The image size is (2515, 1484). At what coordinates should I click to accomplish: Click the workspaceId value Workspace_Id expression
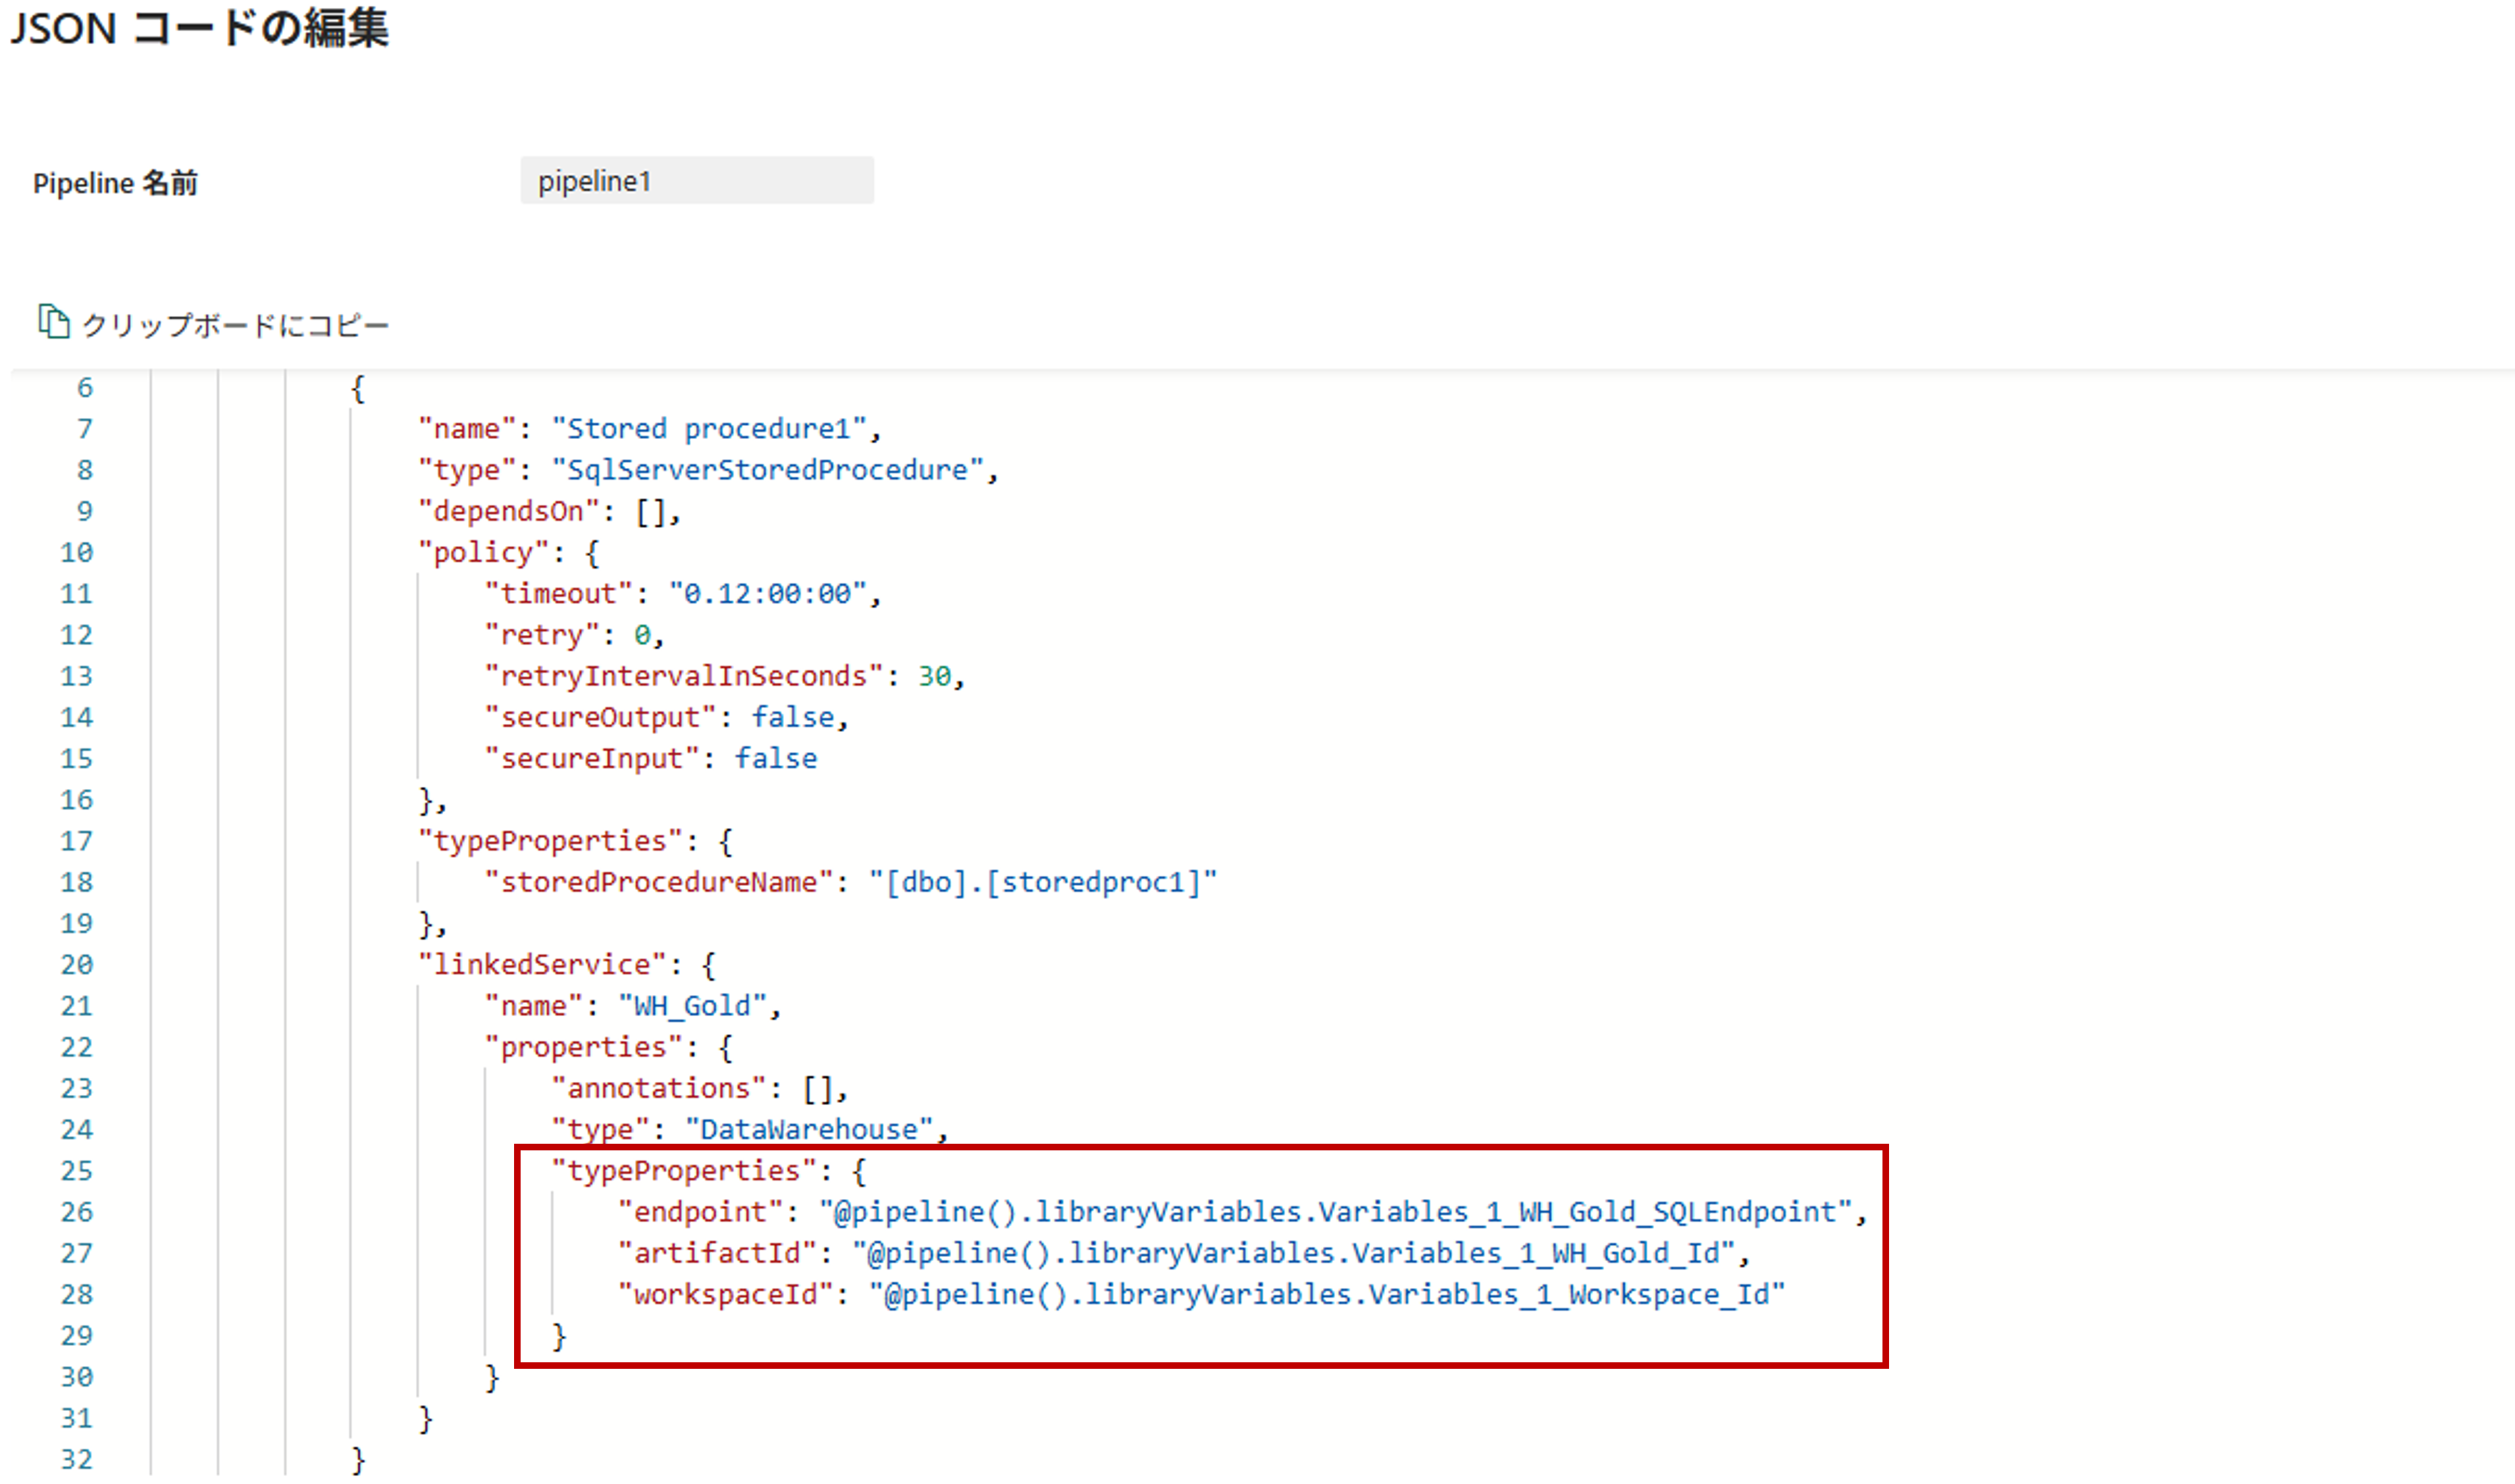1326,1295
